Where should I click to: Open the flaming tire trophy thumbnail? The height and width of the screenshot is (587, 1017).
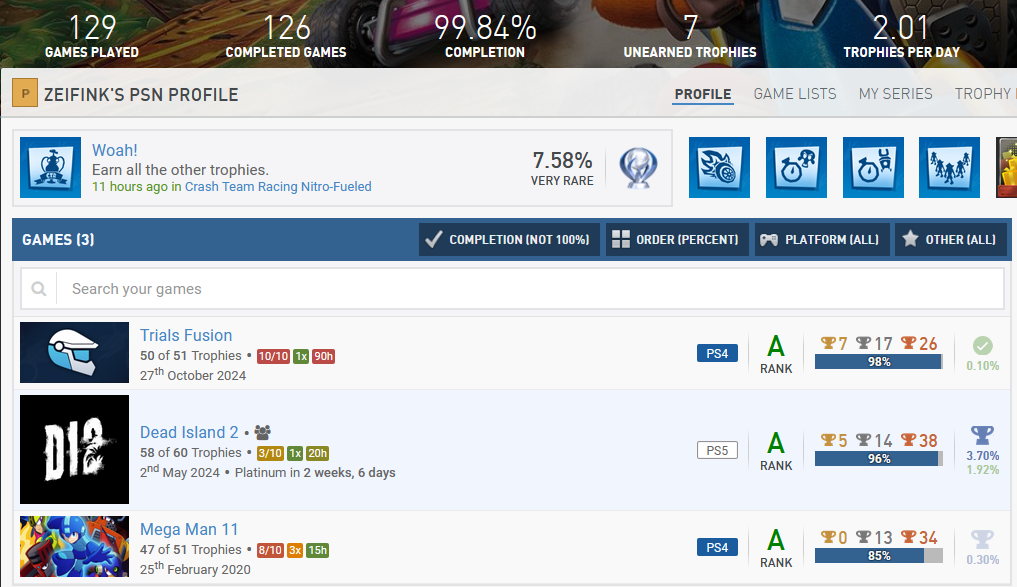coord(719,167)
